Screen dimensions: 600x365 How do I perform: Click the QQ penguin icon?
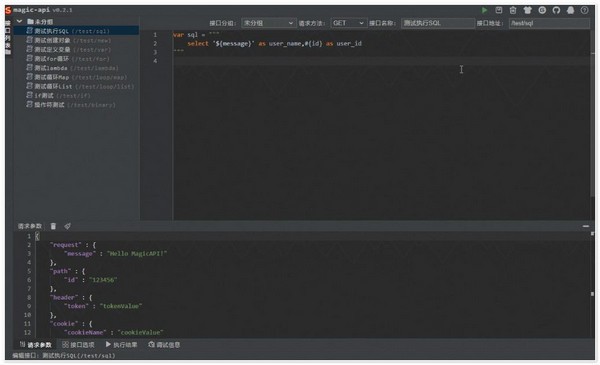(571, 10)
